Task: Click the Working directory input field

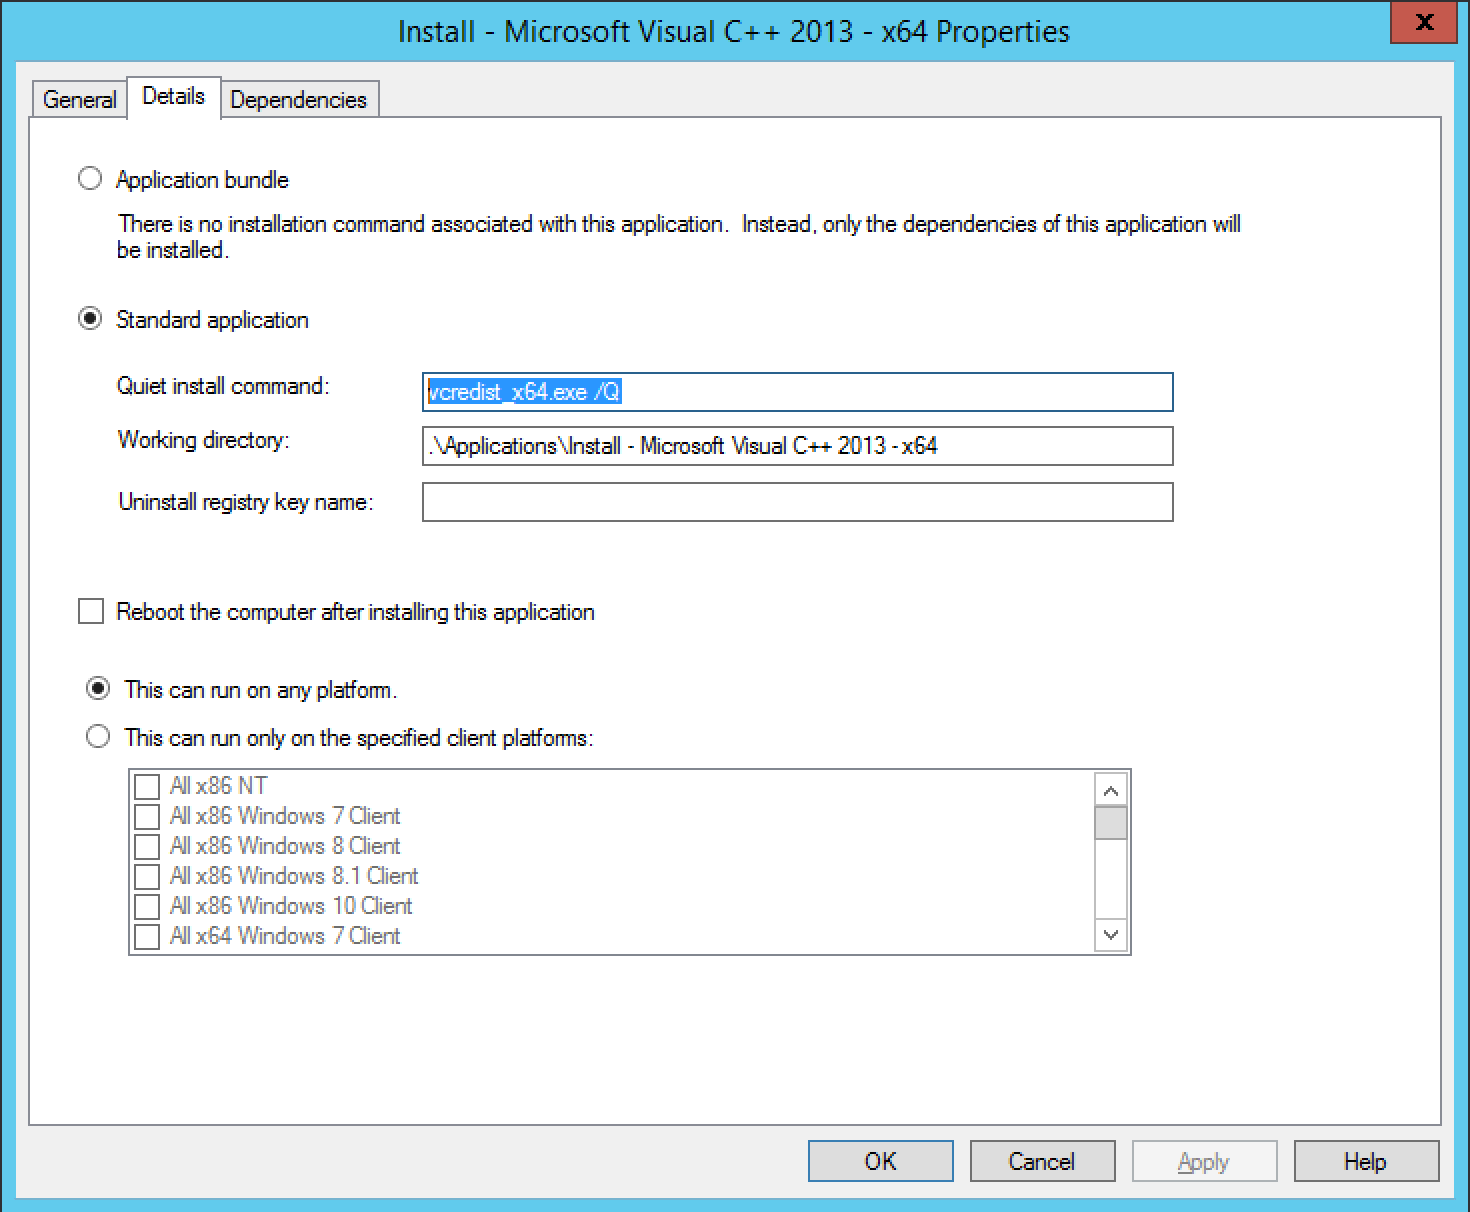Action: (x=797, y=446)
